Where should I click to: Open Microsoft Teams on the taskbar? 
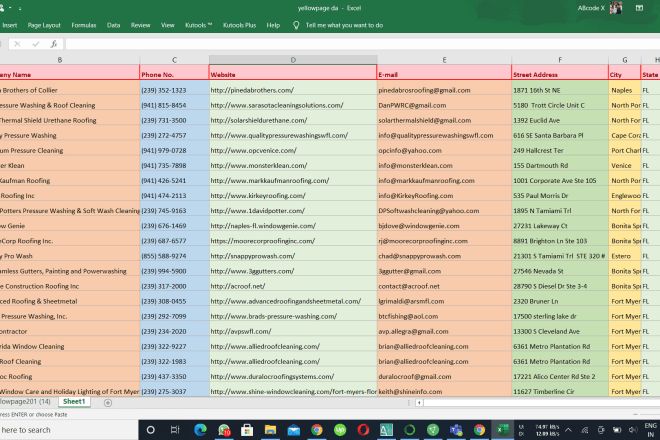(456, 430)
